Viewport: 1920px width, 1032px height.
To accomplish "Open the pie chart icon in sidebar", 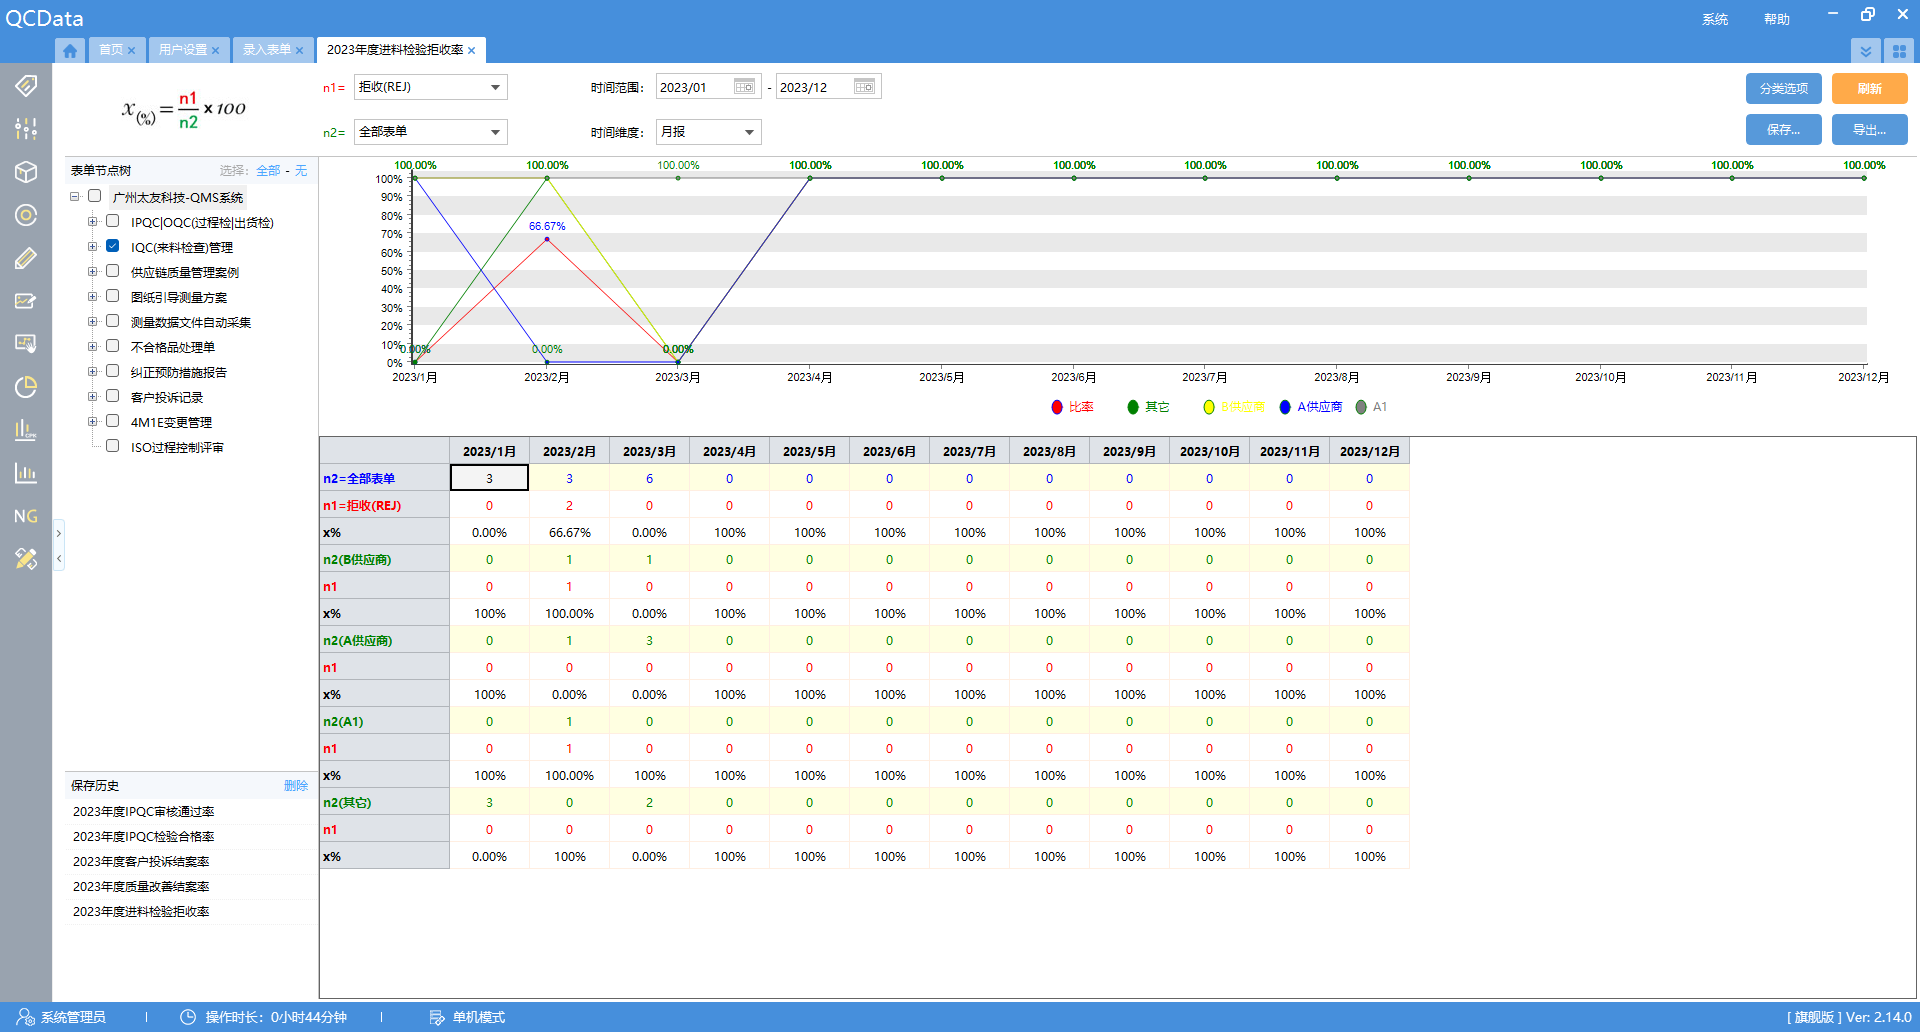I will [x=26, y=387].
